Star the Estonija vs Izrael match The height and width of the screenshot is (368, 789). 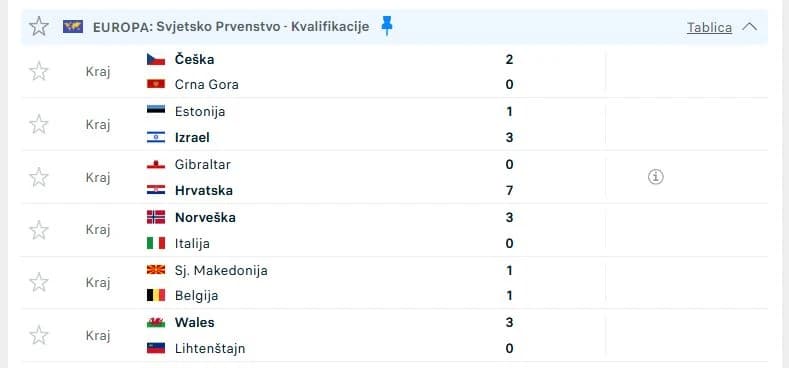tap(39, 124)
